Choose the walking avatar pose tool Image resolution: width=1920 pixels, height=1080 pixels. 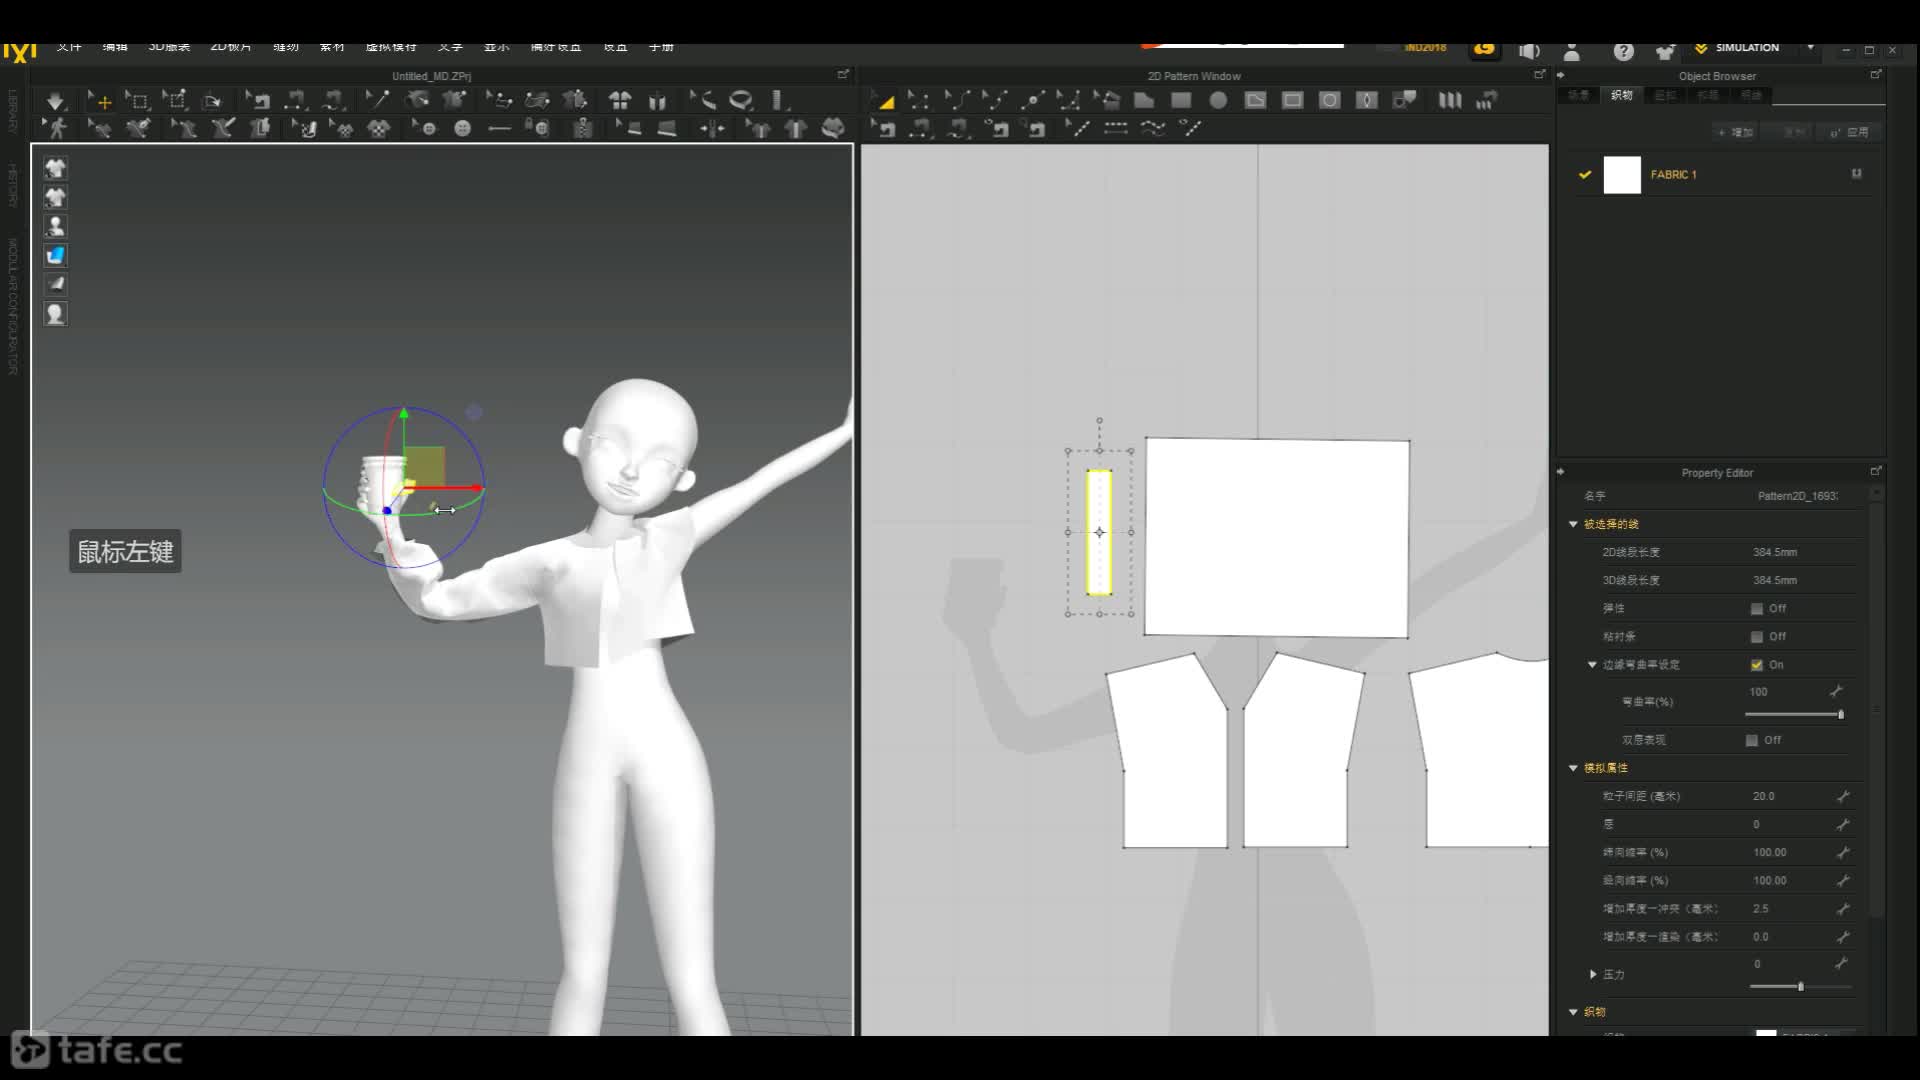coord(56,128)
